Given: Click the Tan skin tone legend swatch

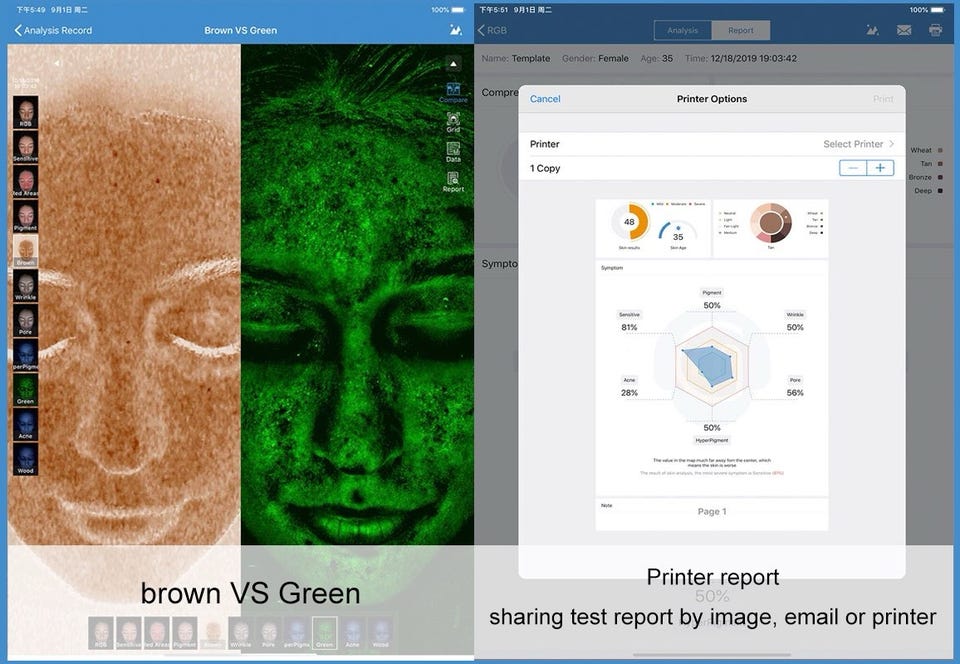Looking at the screenshot, I should tap(940, 163).
